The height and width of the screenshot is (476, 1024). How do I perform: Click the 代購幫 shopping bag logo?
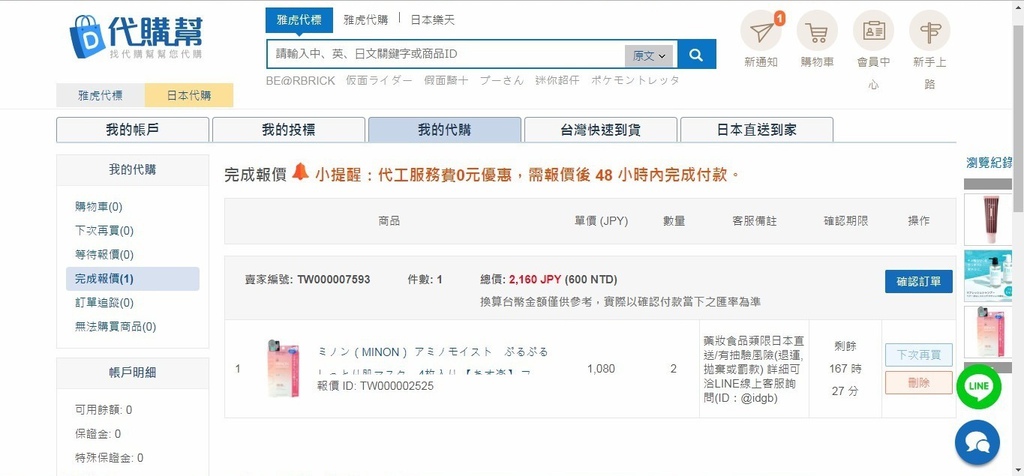[x=136, y=37]
